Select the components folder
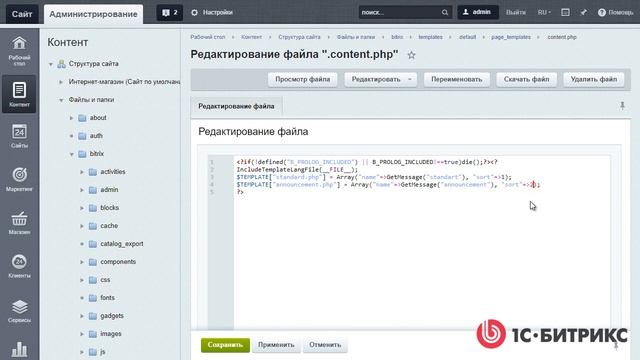Image resolution: width=640 pixels, height=360 pixels. click(118, 262)
